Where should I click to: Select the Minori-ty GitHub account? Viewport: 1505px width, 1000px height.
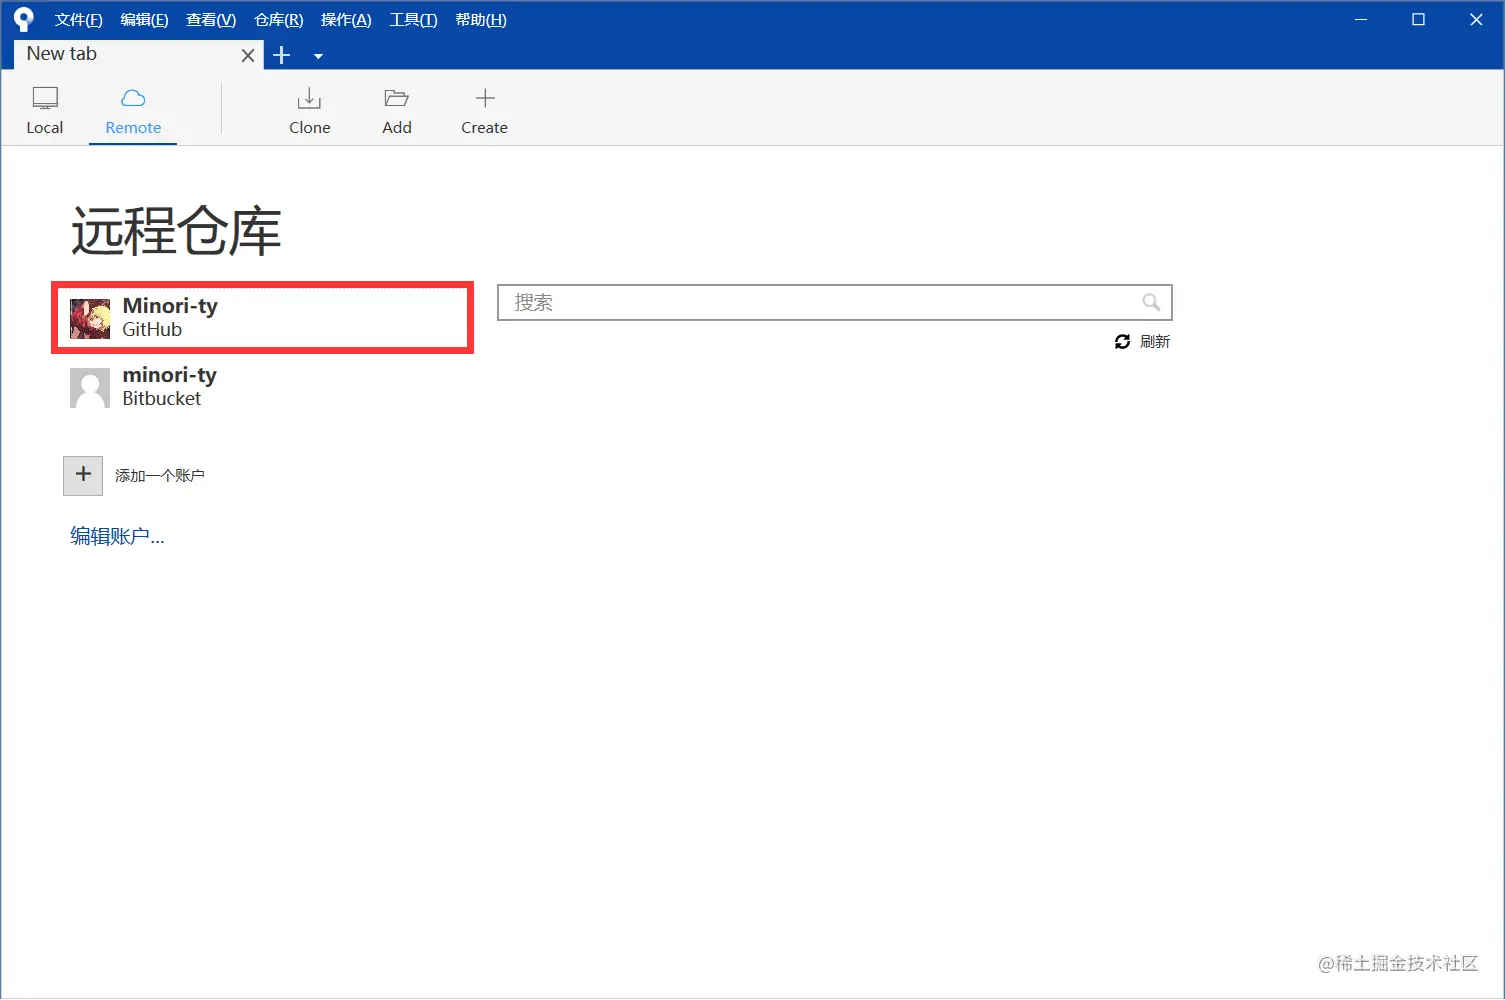[x=262, y=318]
